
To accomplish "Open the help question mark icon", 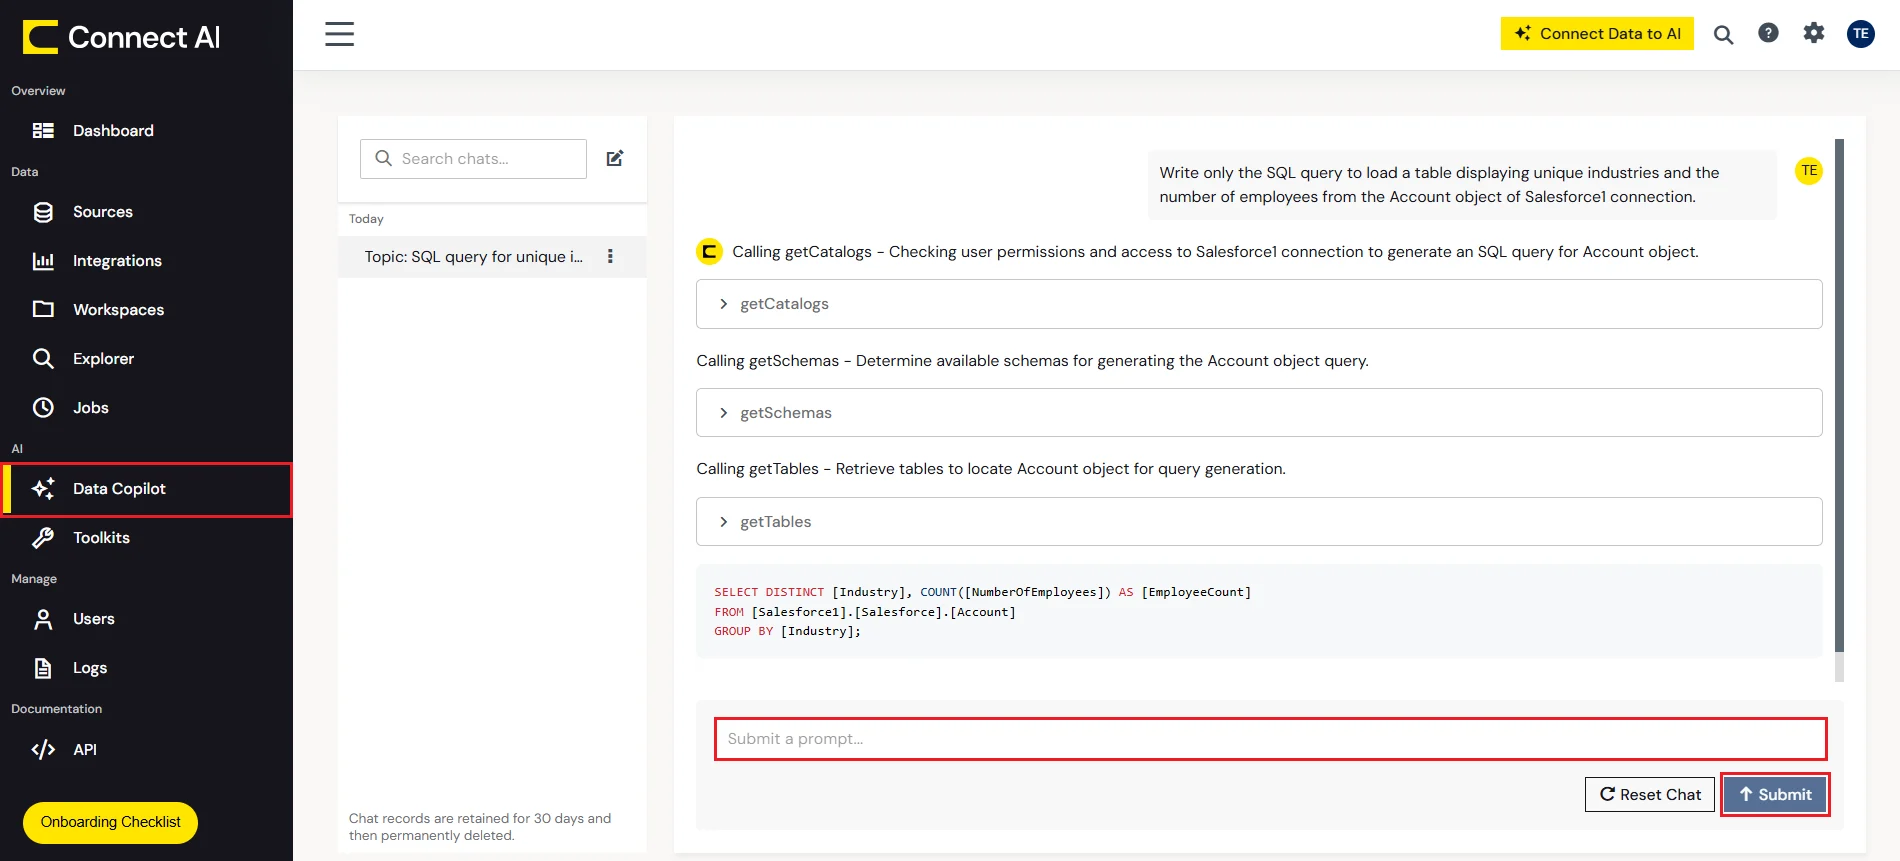I will [1768, 33].
